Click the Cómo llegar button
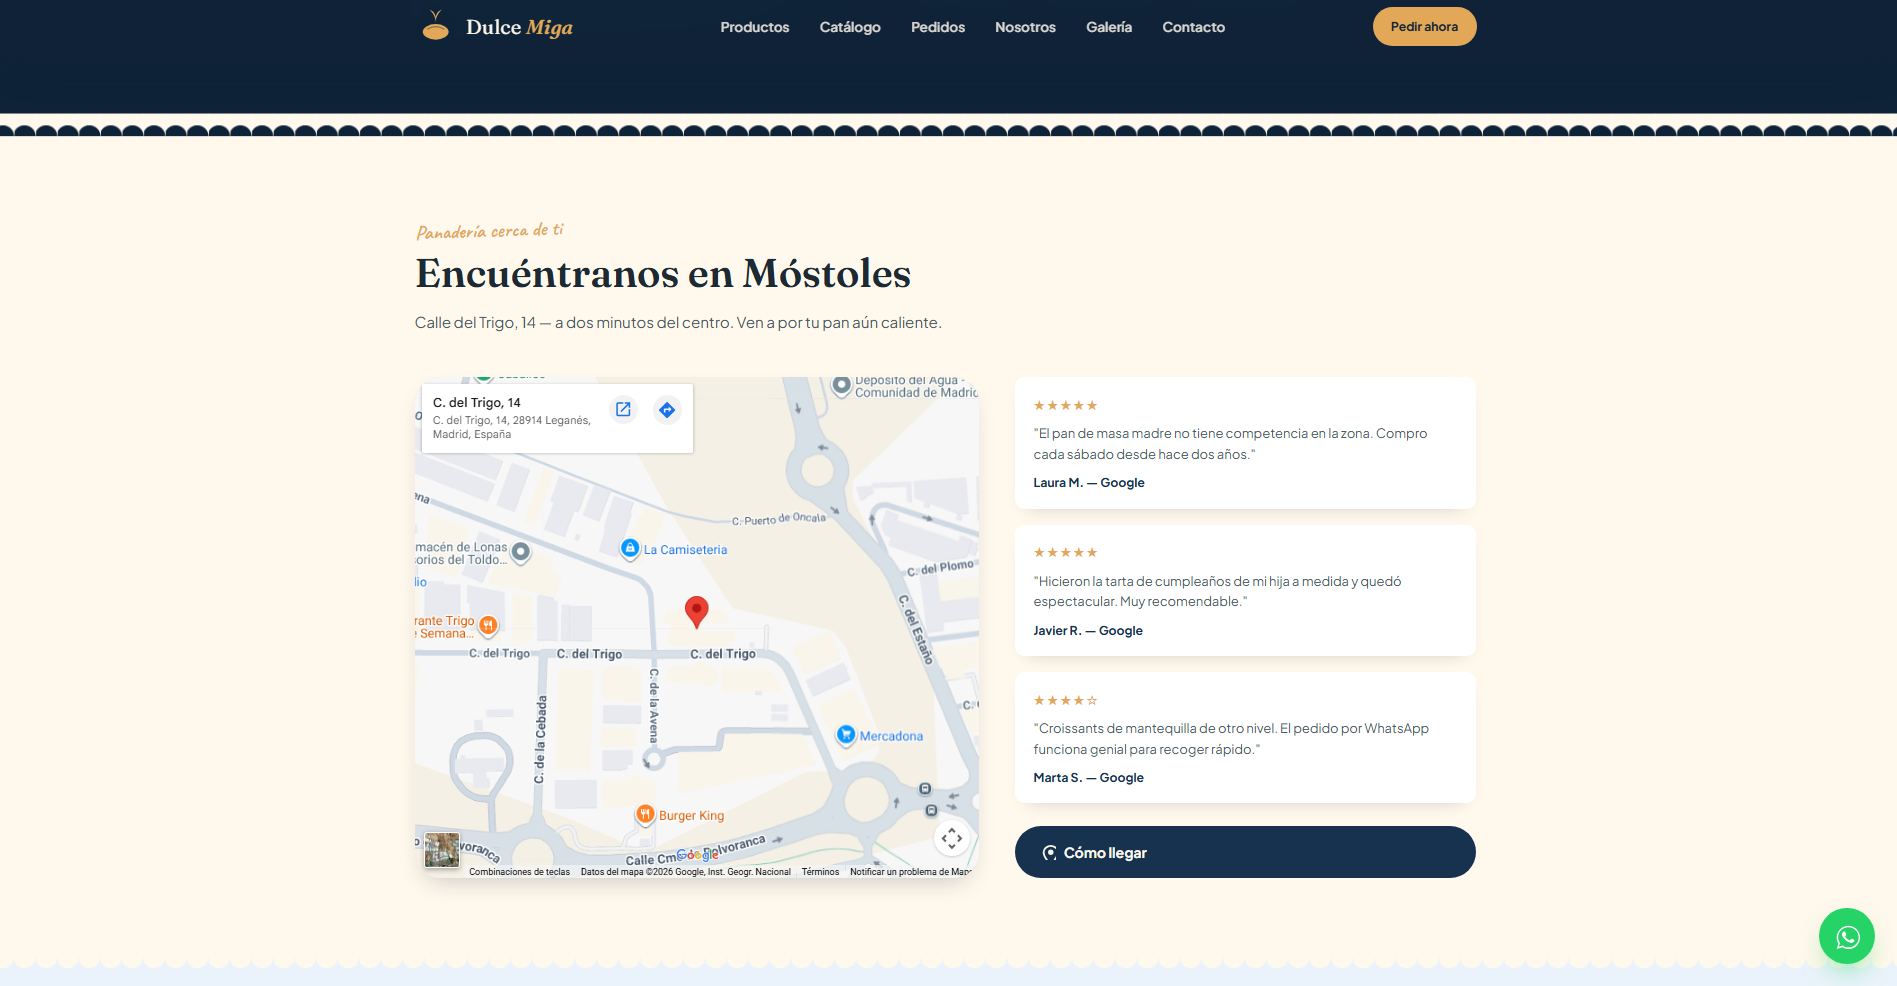Screen dimensions: 1897x986 coord(1245,852)
